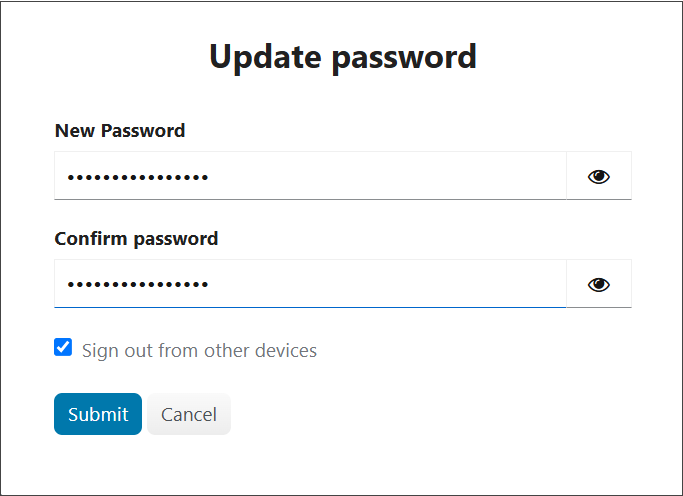The image size is (683, 496).
Task: Click the 'New Password' field label
Action: [x=120, y=131]
